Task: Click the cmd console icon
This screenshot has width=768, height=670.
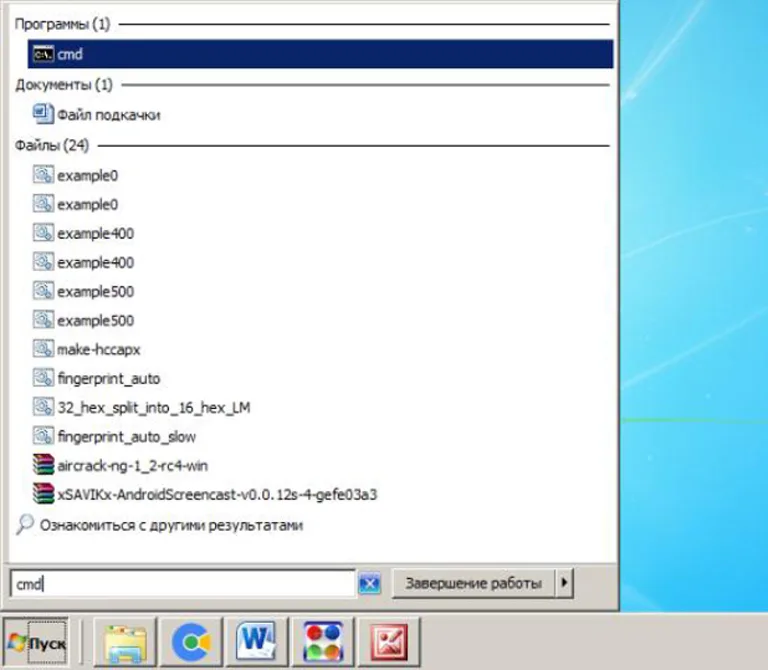Action: coord(43,53)
